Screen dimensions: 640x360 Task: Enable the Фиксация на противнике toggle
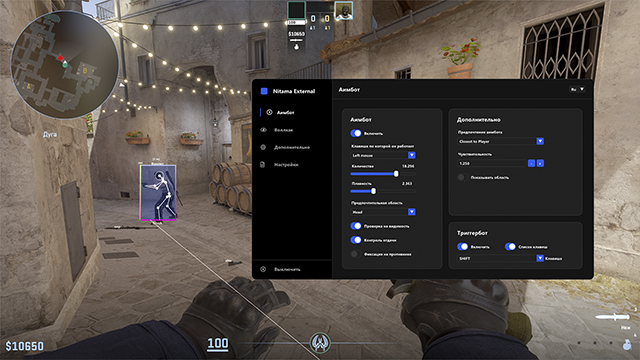356,254
